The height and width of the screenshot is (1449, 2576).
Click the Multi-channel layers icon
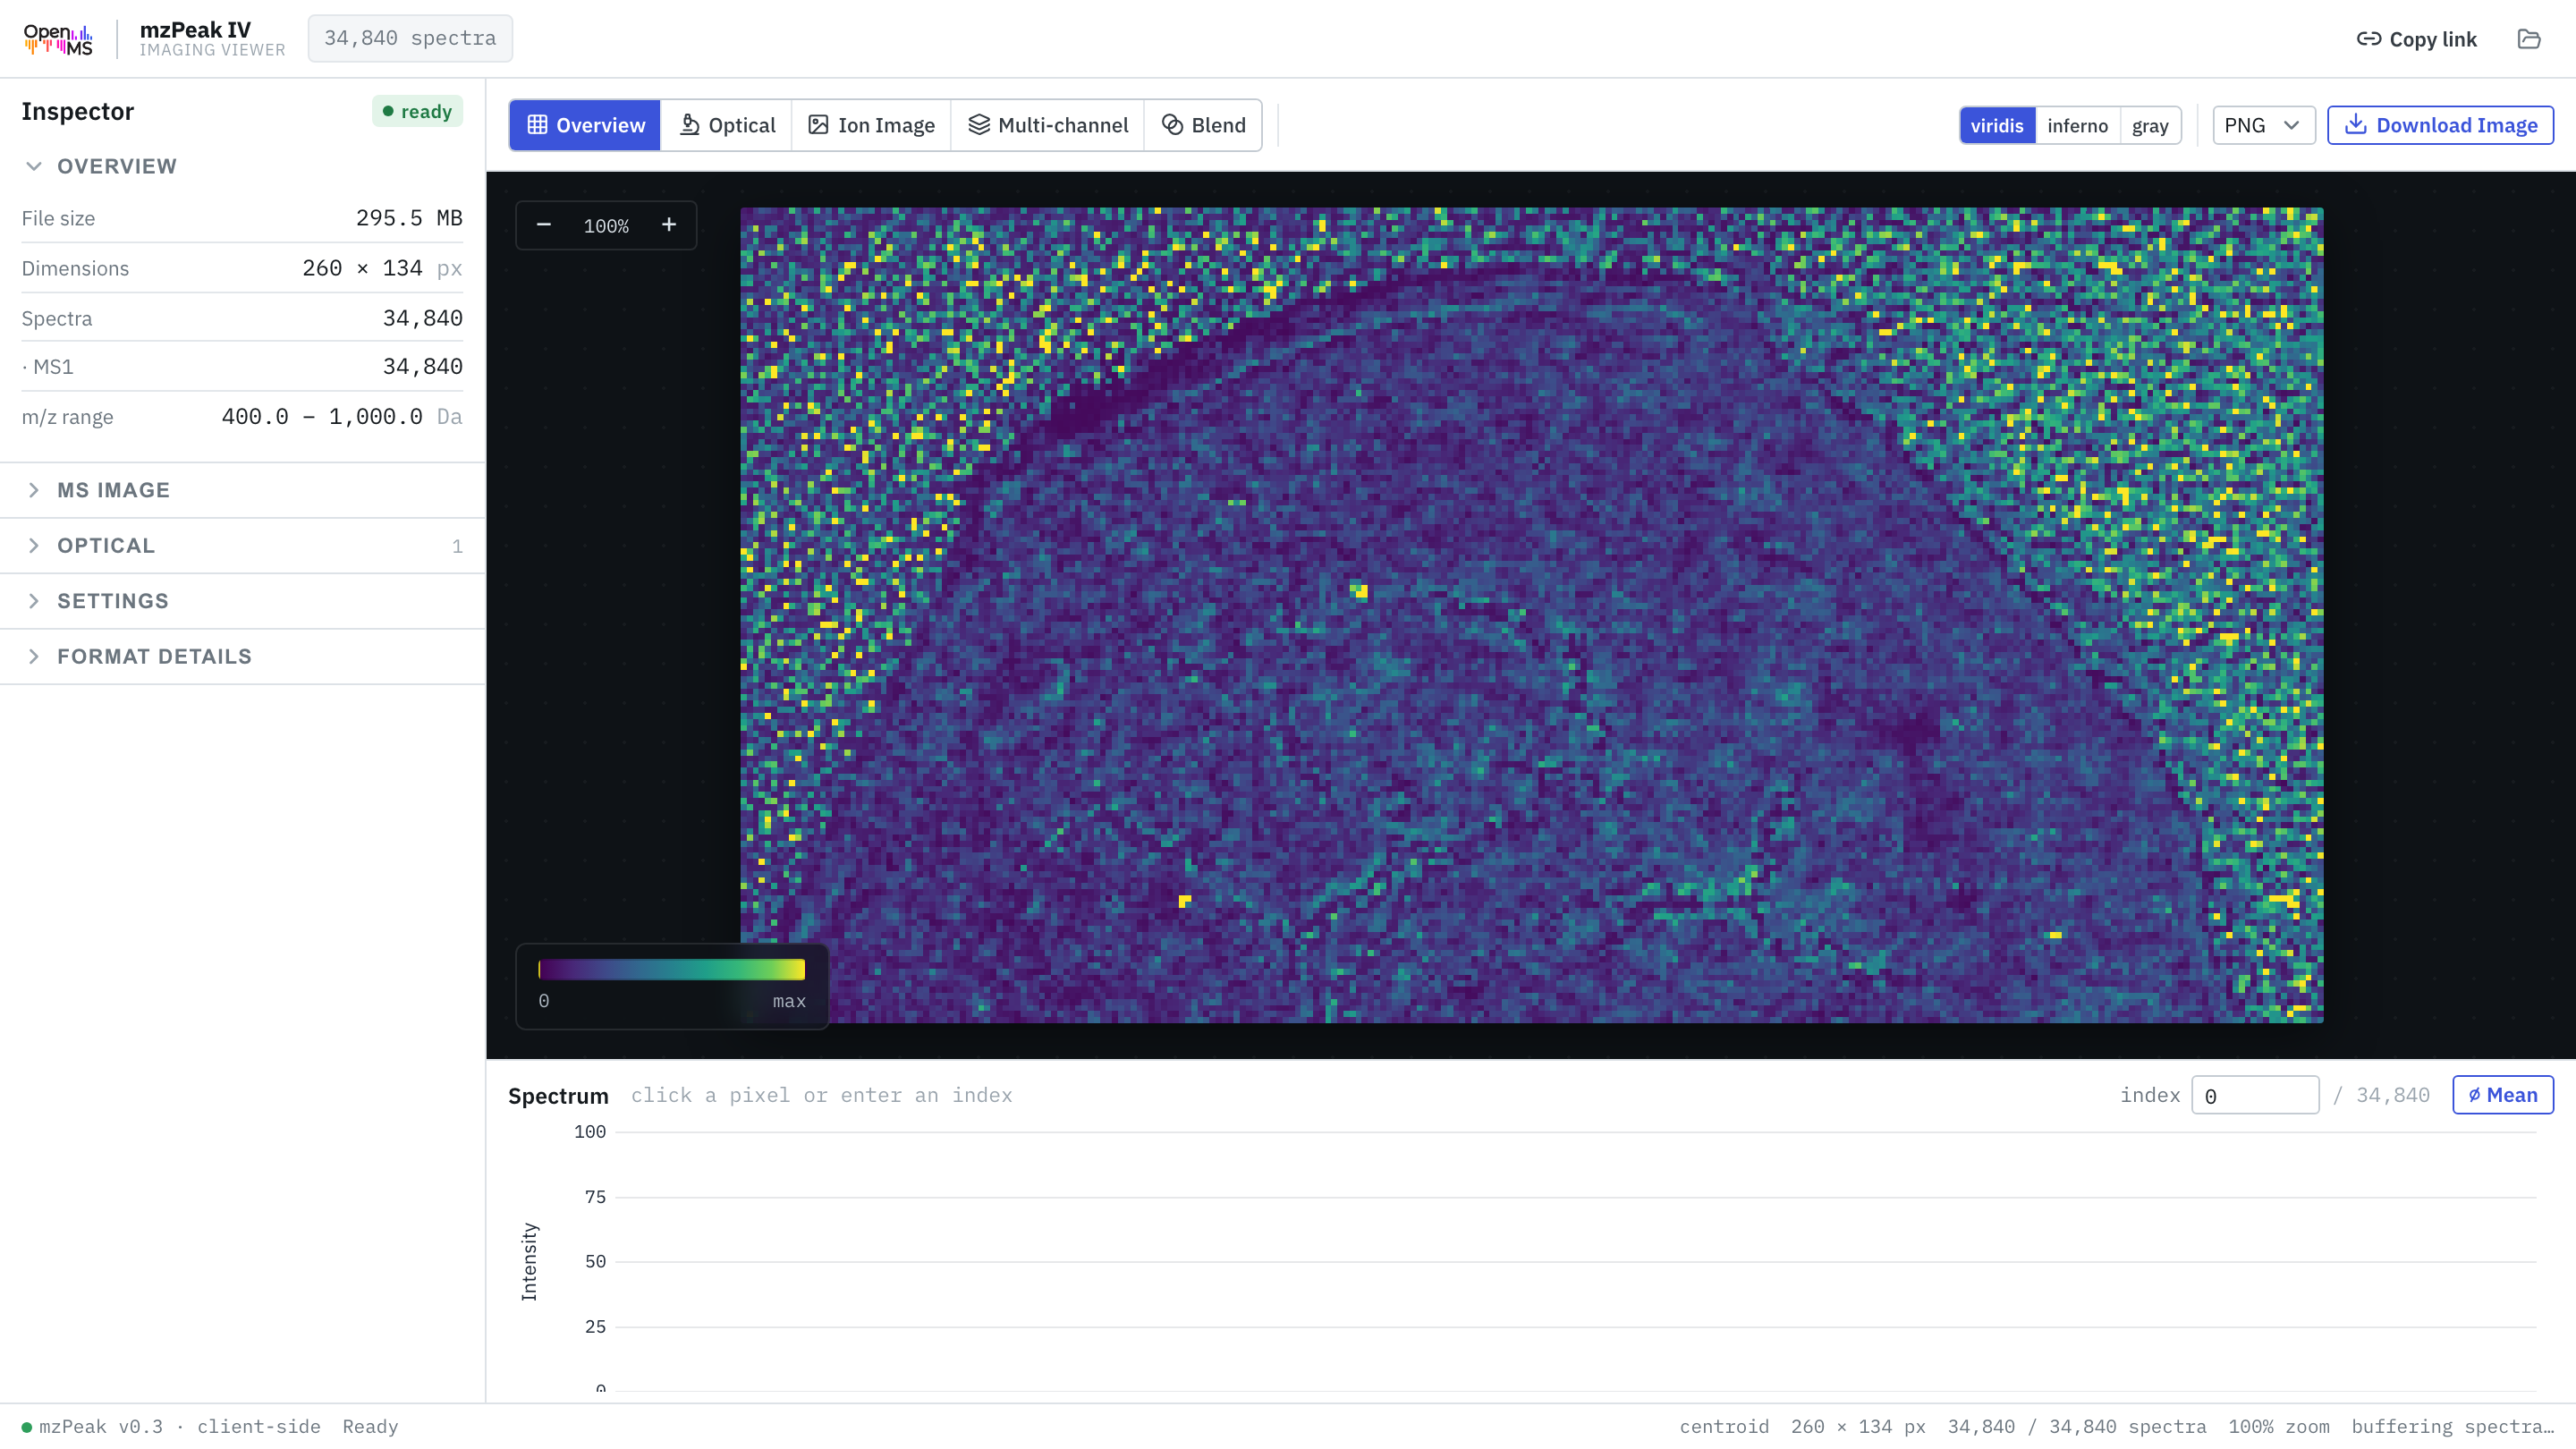point(979,125)
